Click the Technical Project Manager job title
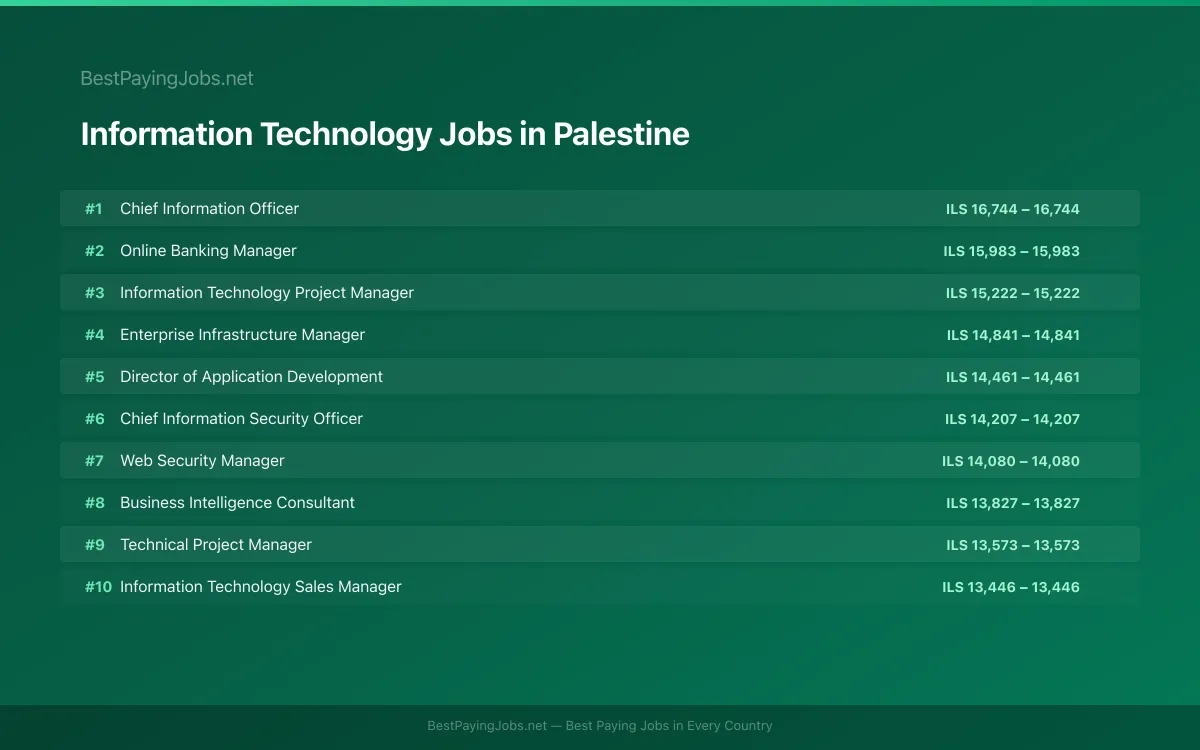Viewport: 1200px width, 750px height. 216,545
